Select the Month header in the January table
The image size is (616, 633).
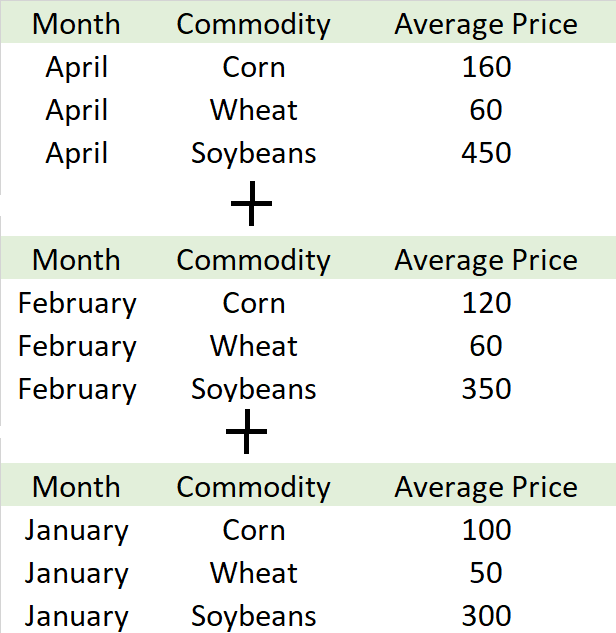(x=76, y=487)
